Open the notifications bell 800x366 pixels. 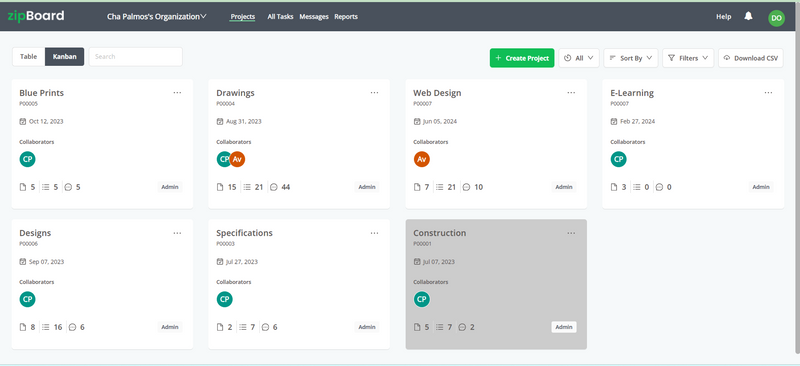(748, 16)
